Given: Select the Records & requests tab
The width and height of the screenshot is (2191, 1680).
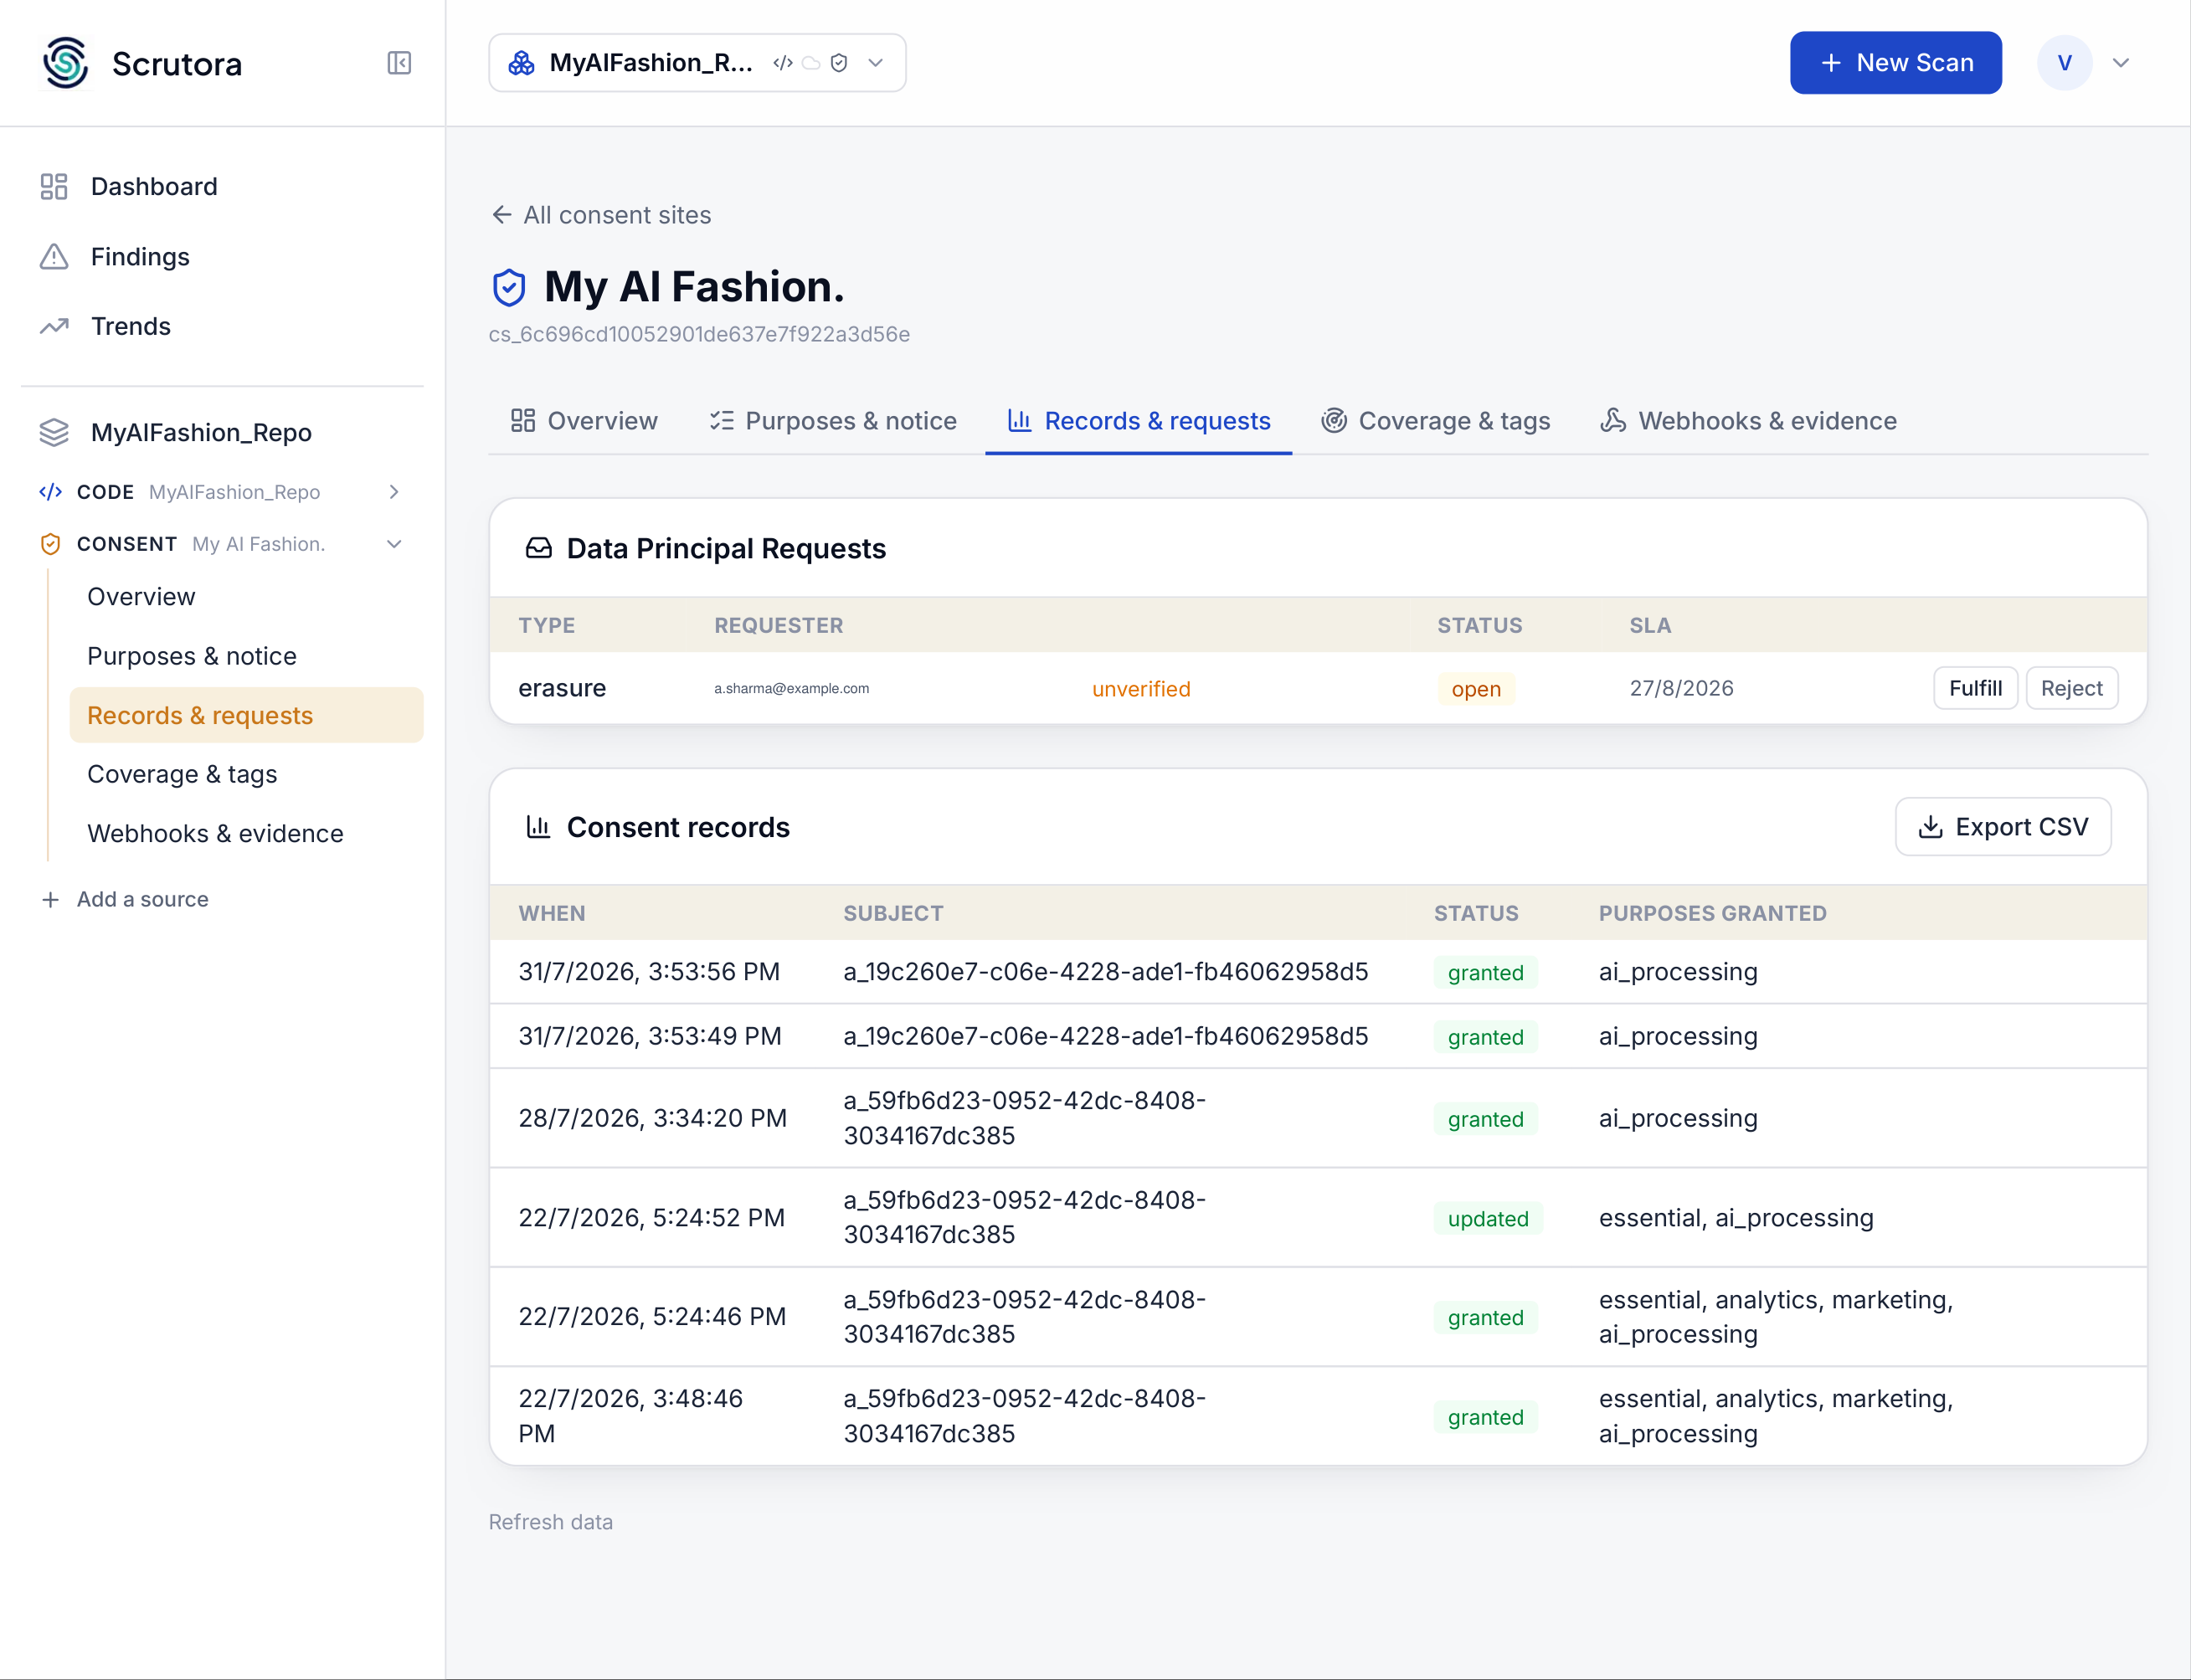Looking at the screenshot, I should 1138,421.
